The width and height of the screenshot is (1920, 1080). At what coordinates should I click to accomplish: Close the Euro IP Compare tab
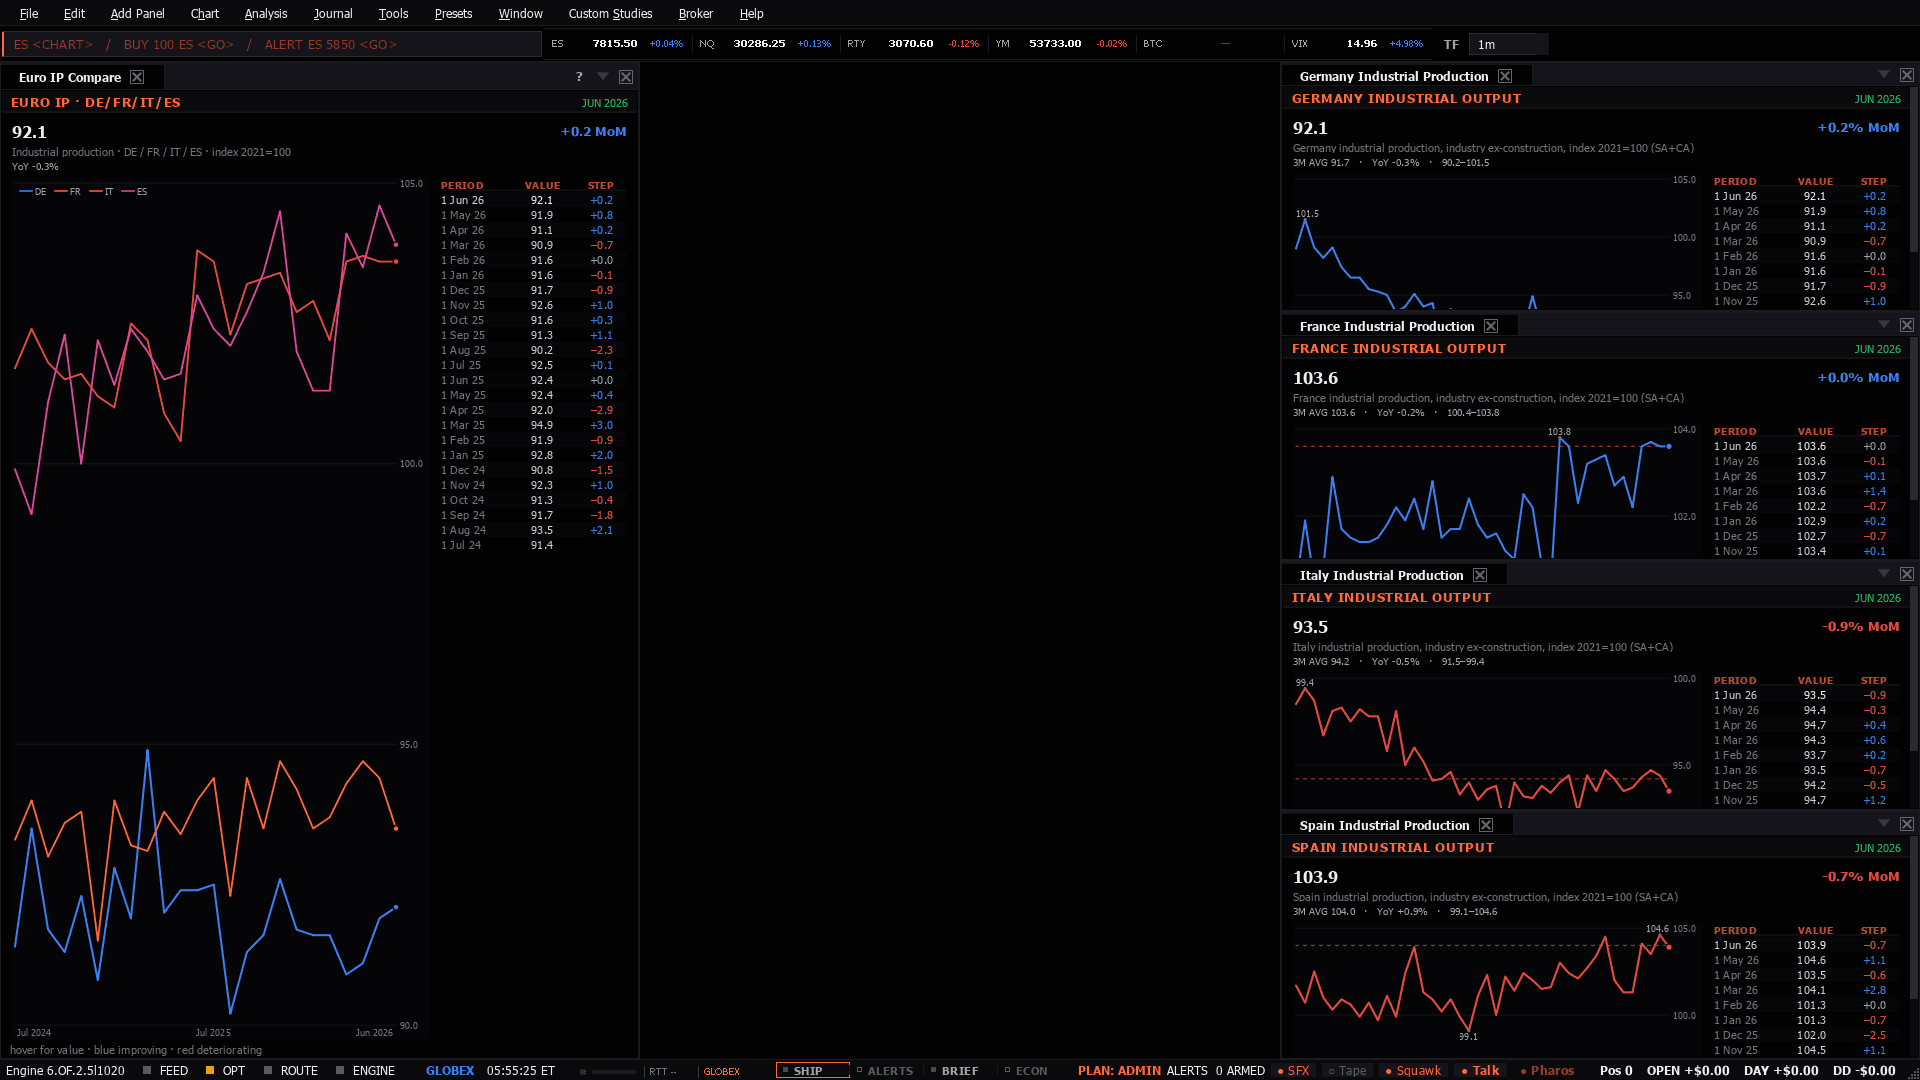point(137,77)
